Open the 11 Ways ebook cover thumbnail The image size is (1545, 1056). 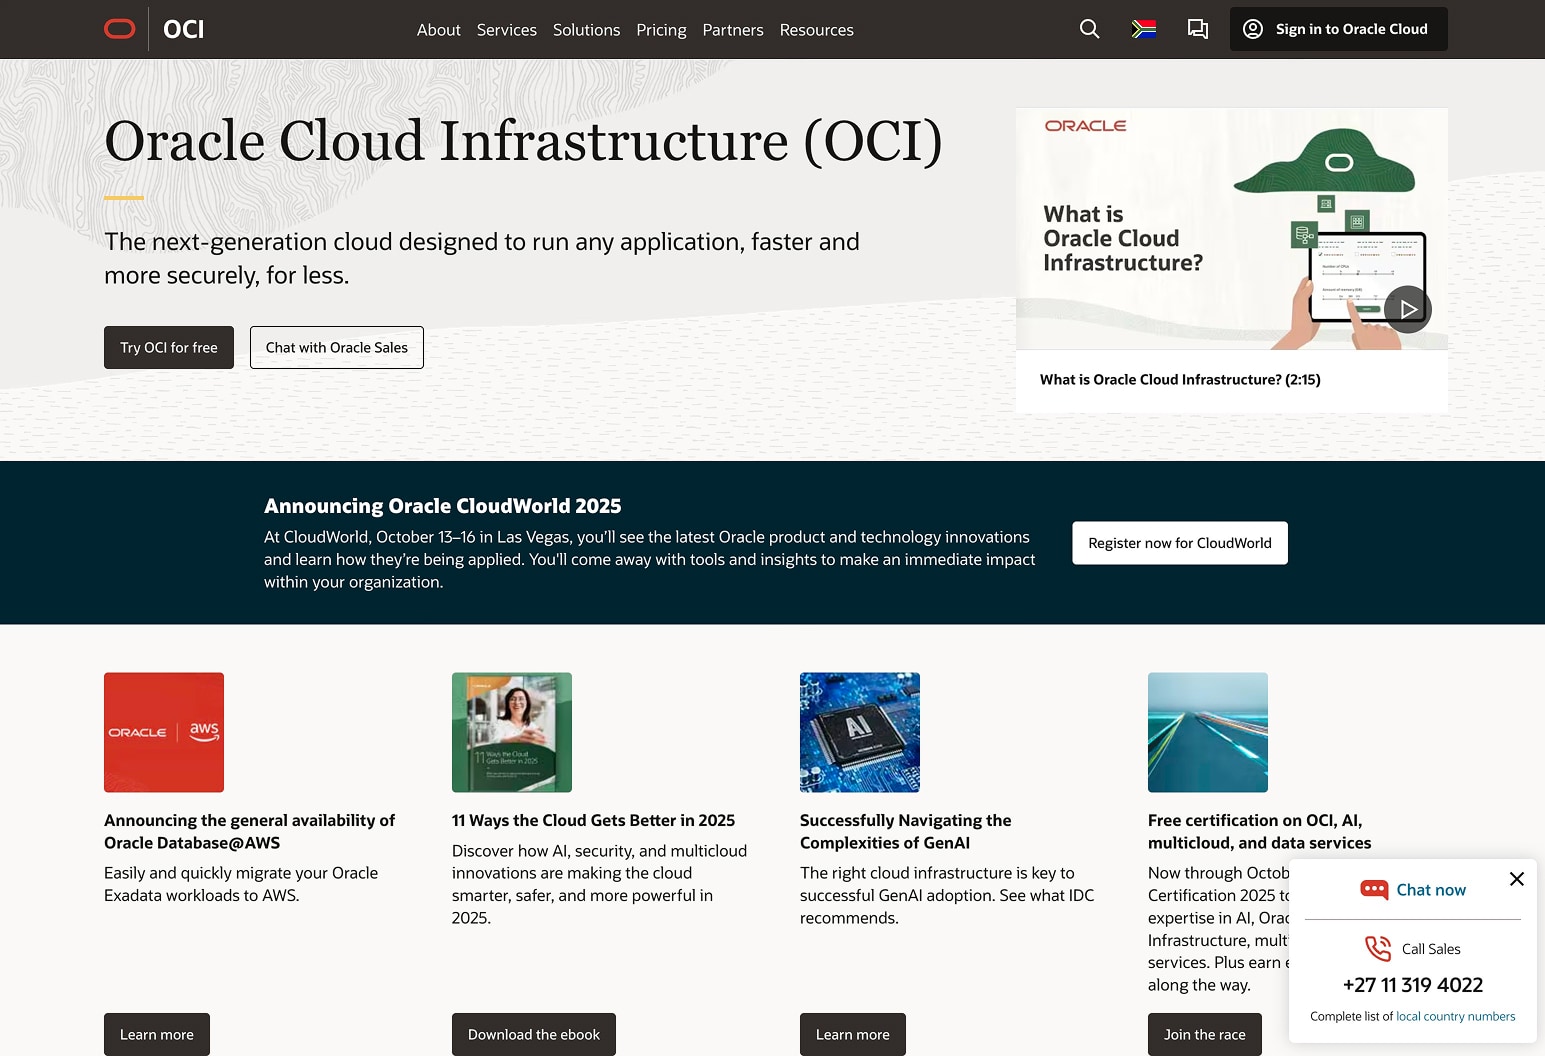point(512,732)
